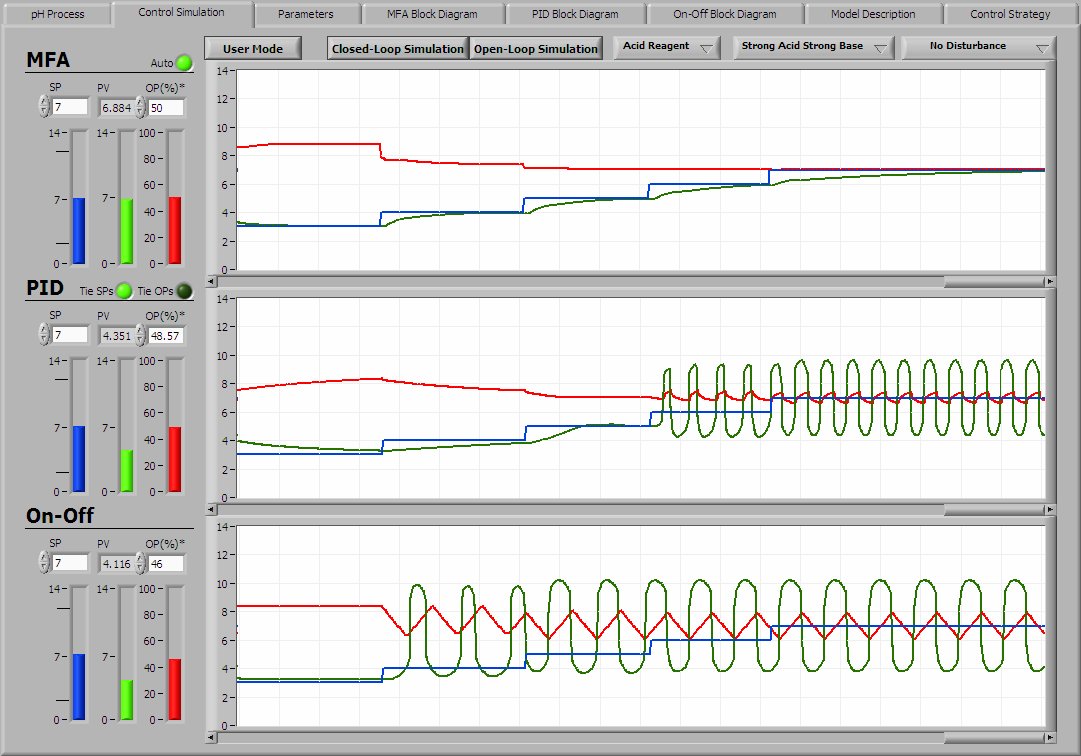Open the No Disturbance dropdown
The width and height of the screenshot is (1081, 756).
tap(977, 47)
